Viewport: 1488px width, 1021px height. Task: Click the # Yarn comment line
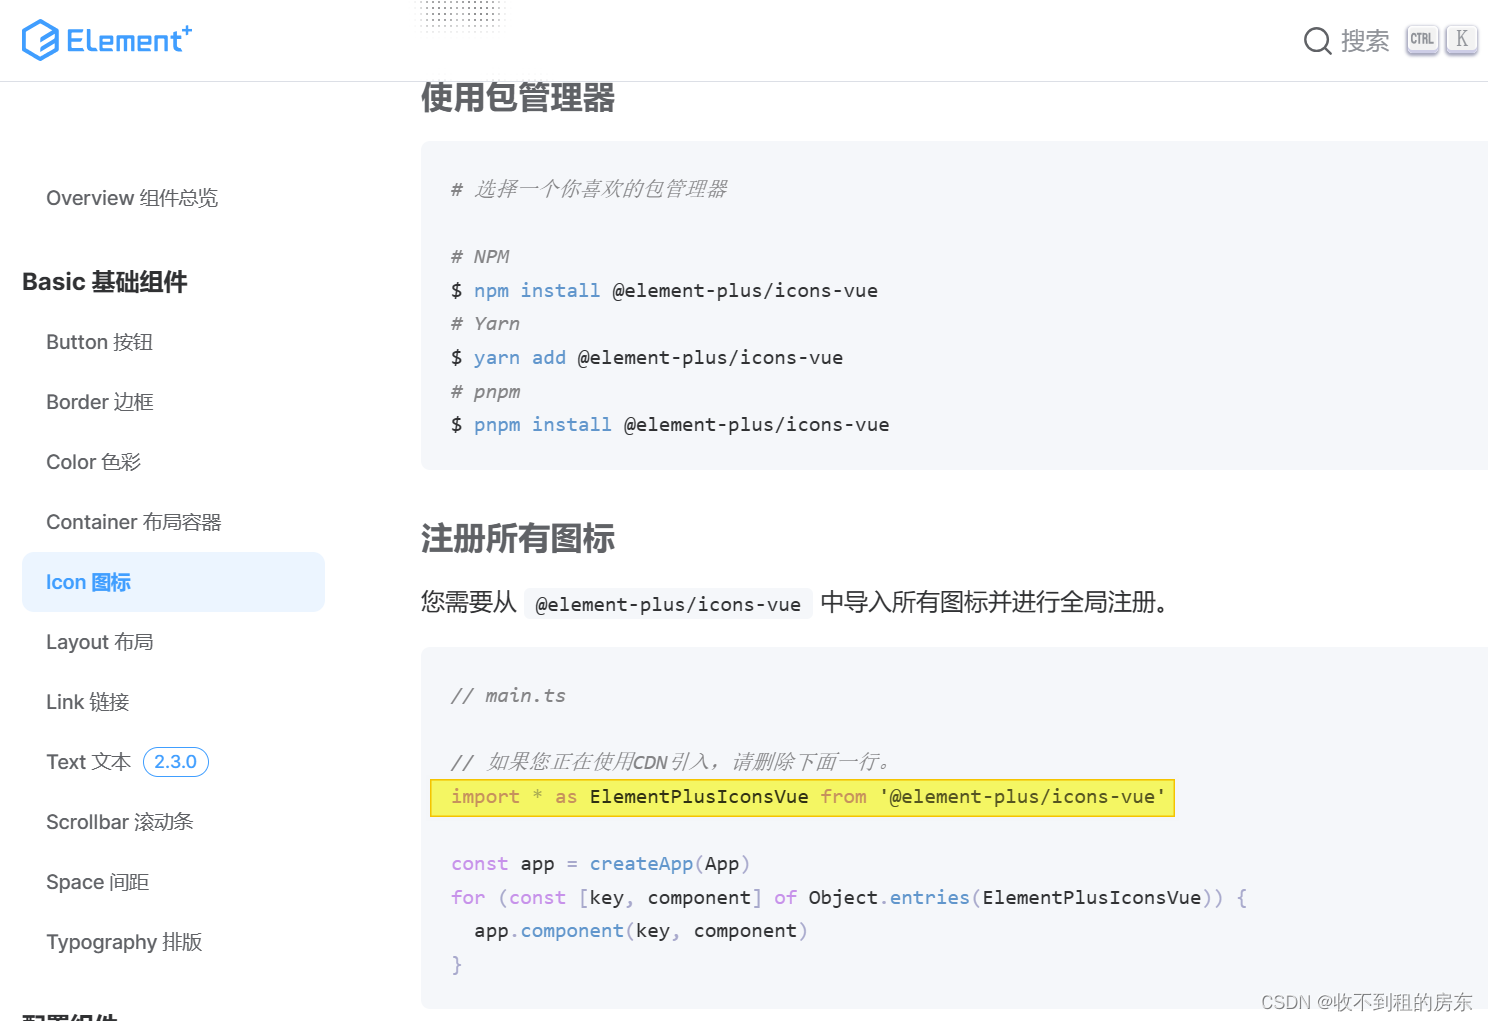485,324
